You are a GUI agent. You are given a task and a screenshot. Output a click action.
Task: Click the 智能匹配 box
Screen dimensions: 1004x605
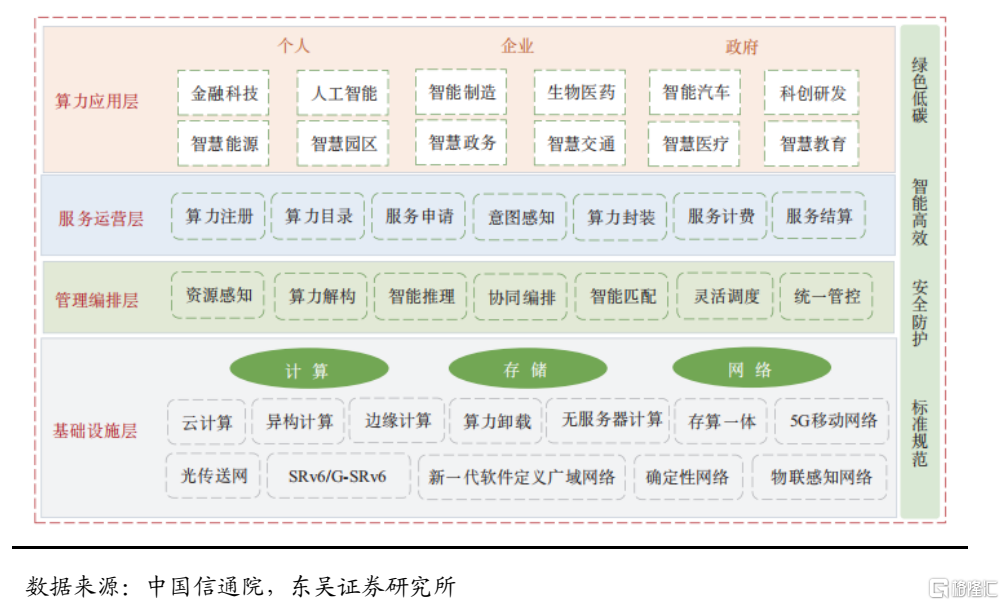tap(622, 296)
